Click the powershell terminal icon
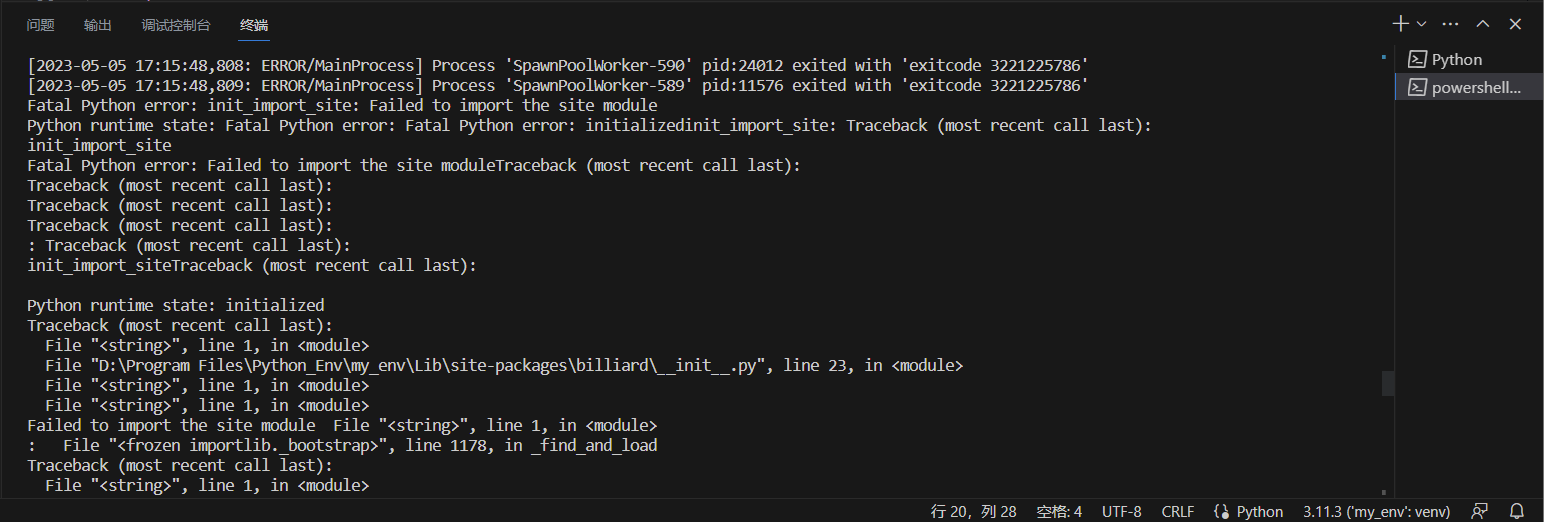Screen dimensions: 1544x522 [x=1416, y=87]
